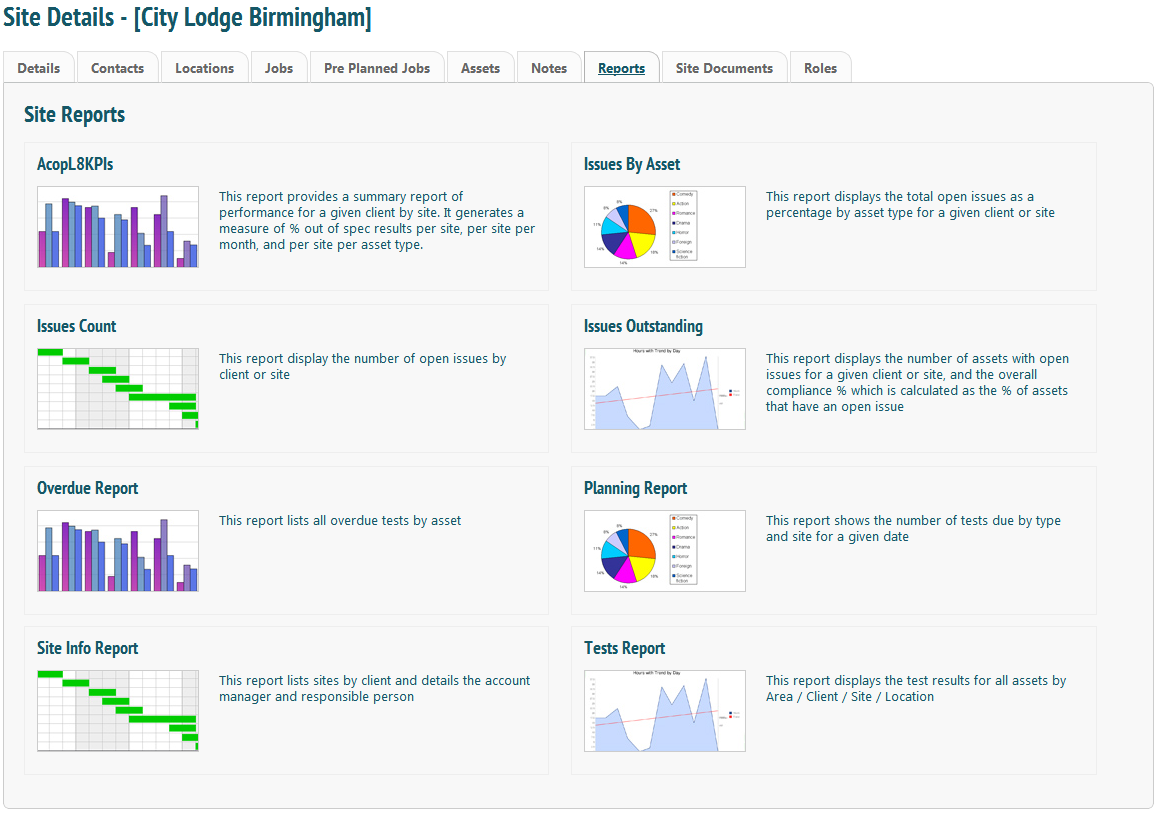Image resolution: width=1159 pixels, height=815 pixels.
Task: Select the Jobs tab
Action: (279, 68)
